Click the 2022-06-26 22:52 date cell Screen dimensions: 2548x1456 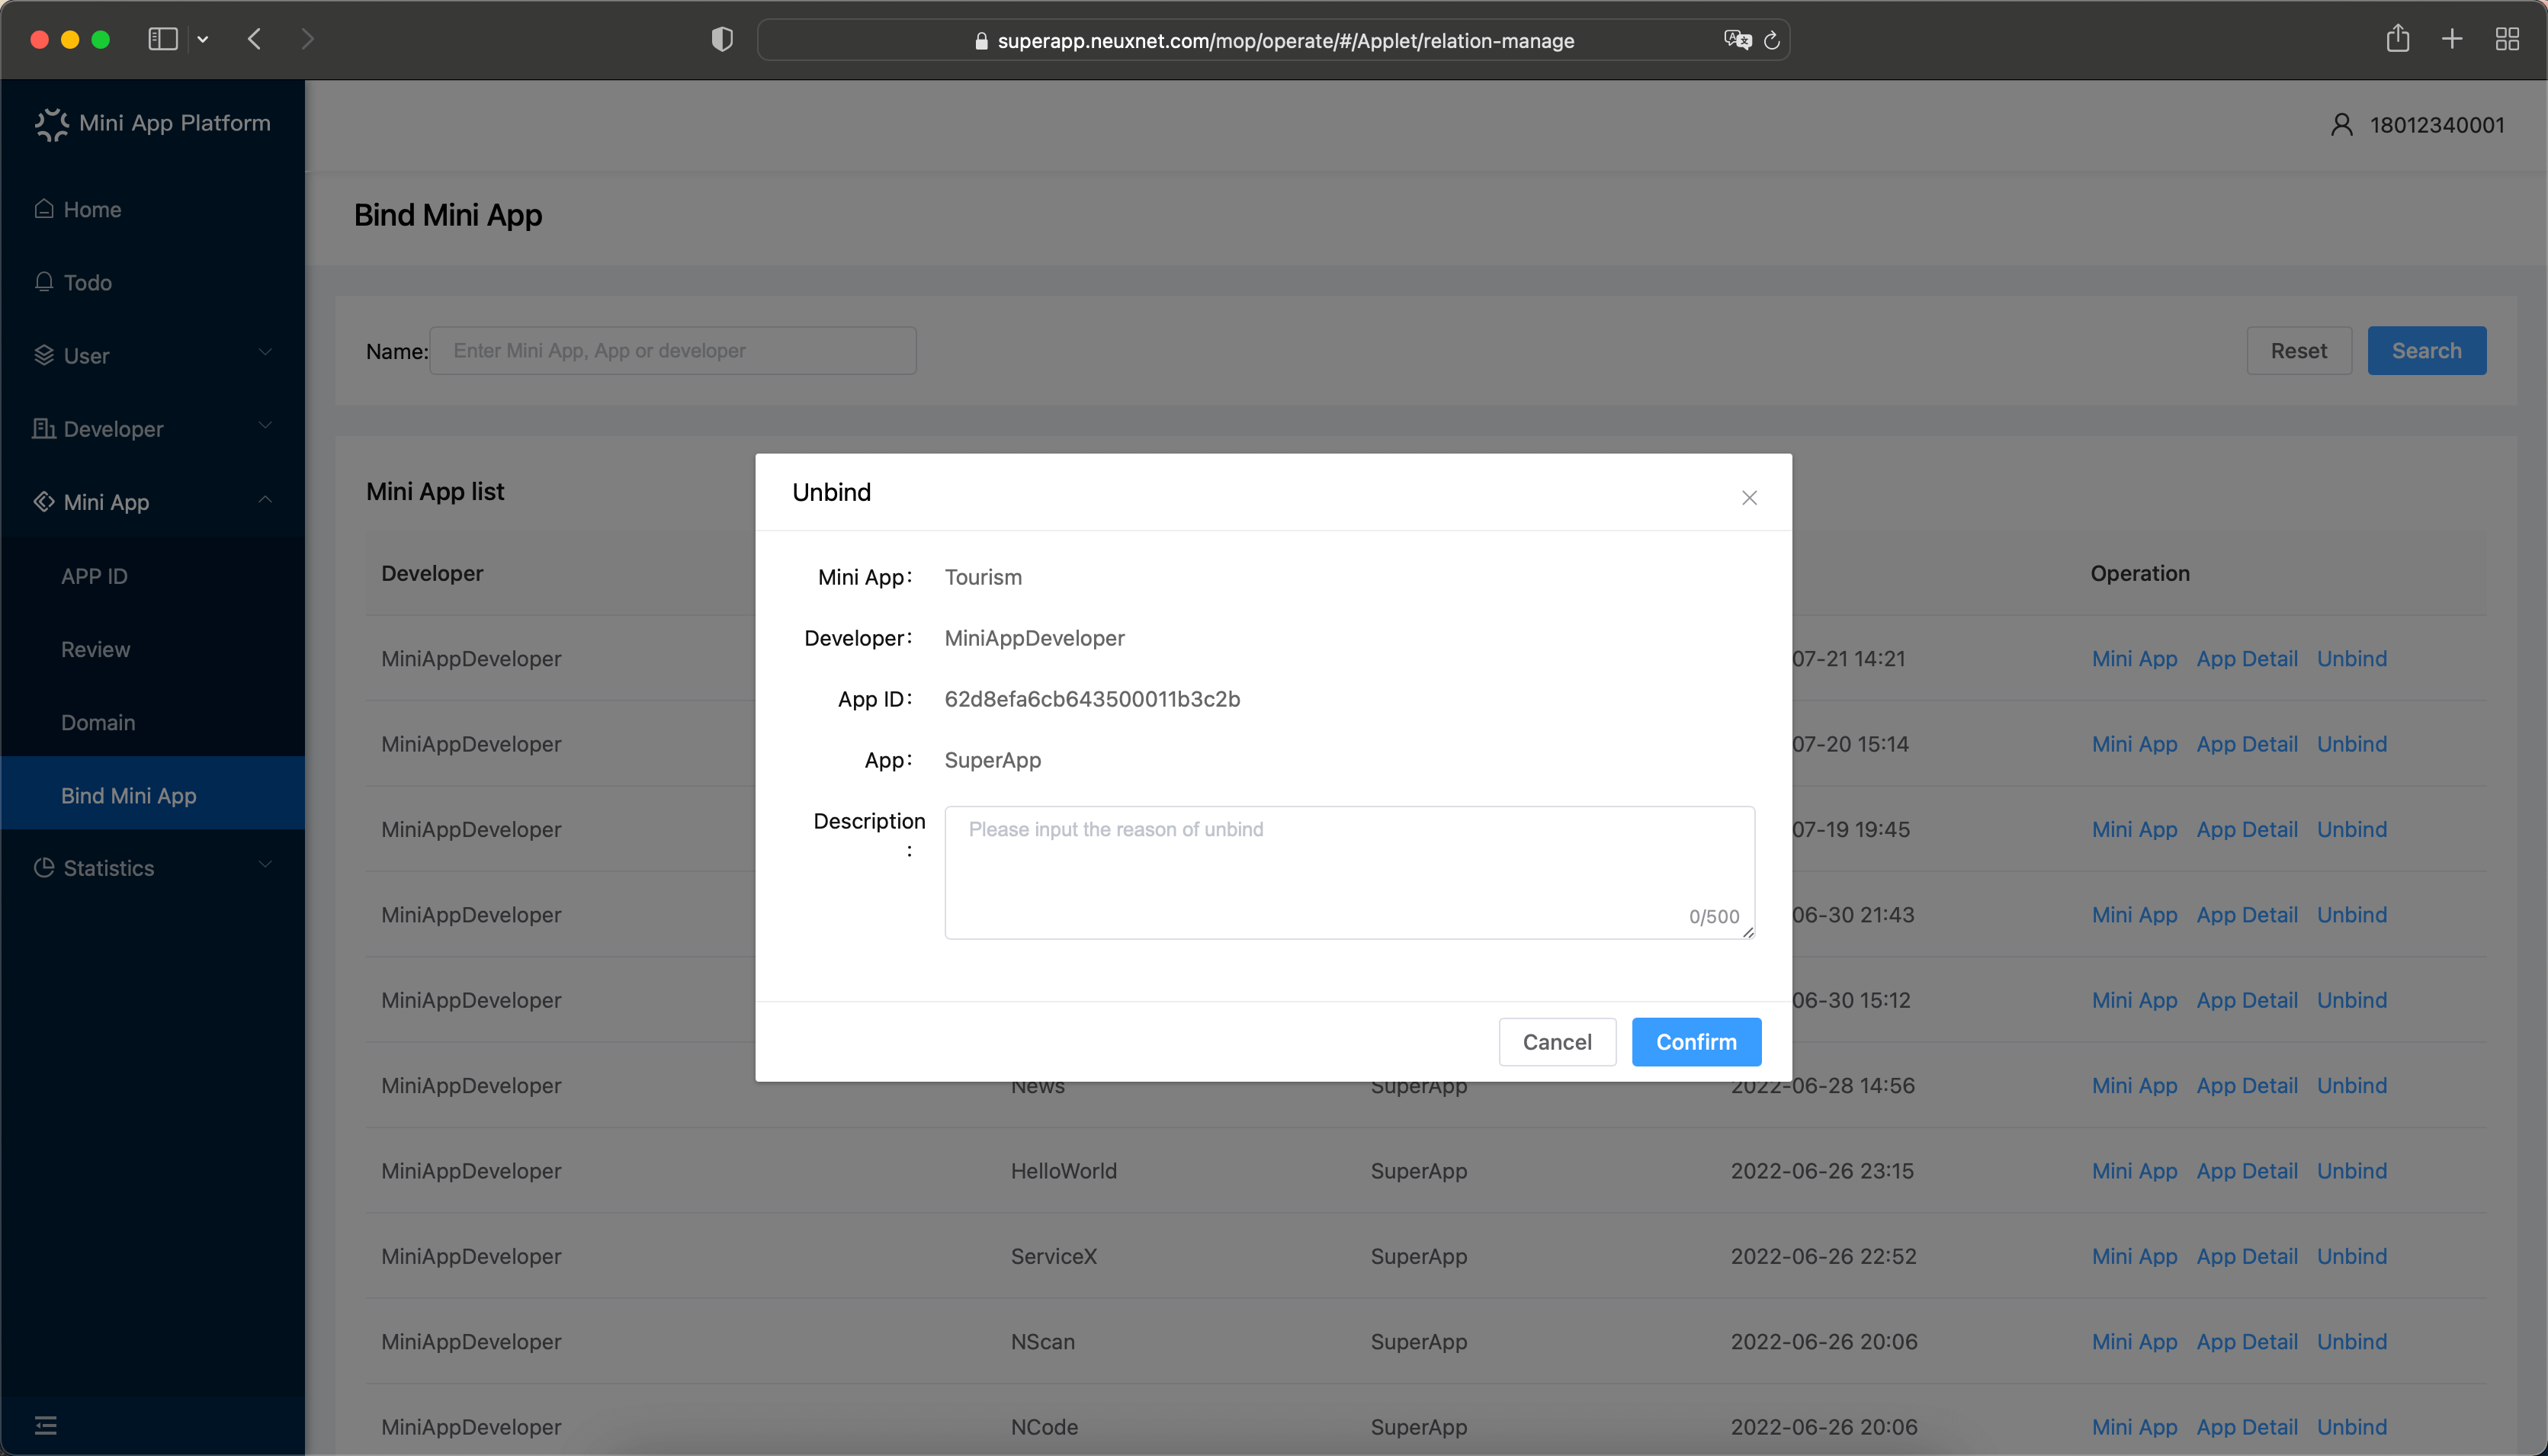1824,1256
